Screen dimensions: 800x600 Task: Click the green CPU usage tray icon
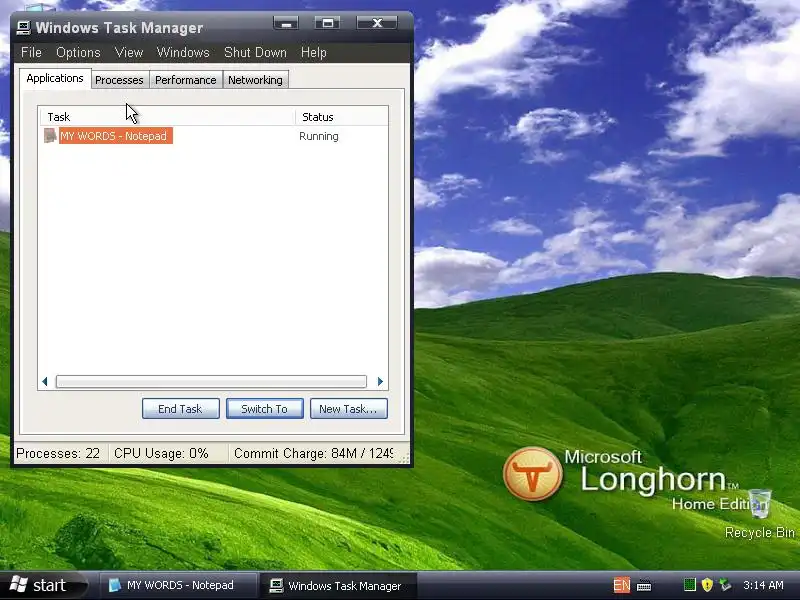pos(690,585)
